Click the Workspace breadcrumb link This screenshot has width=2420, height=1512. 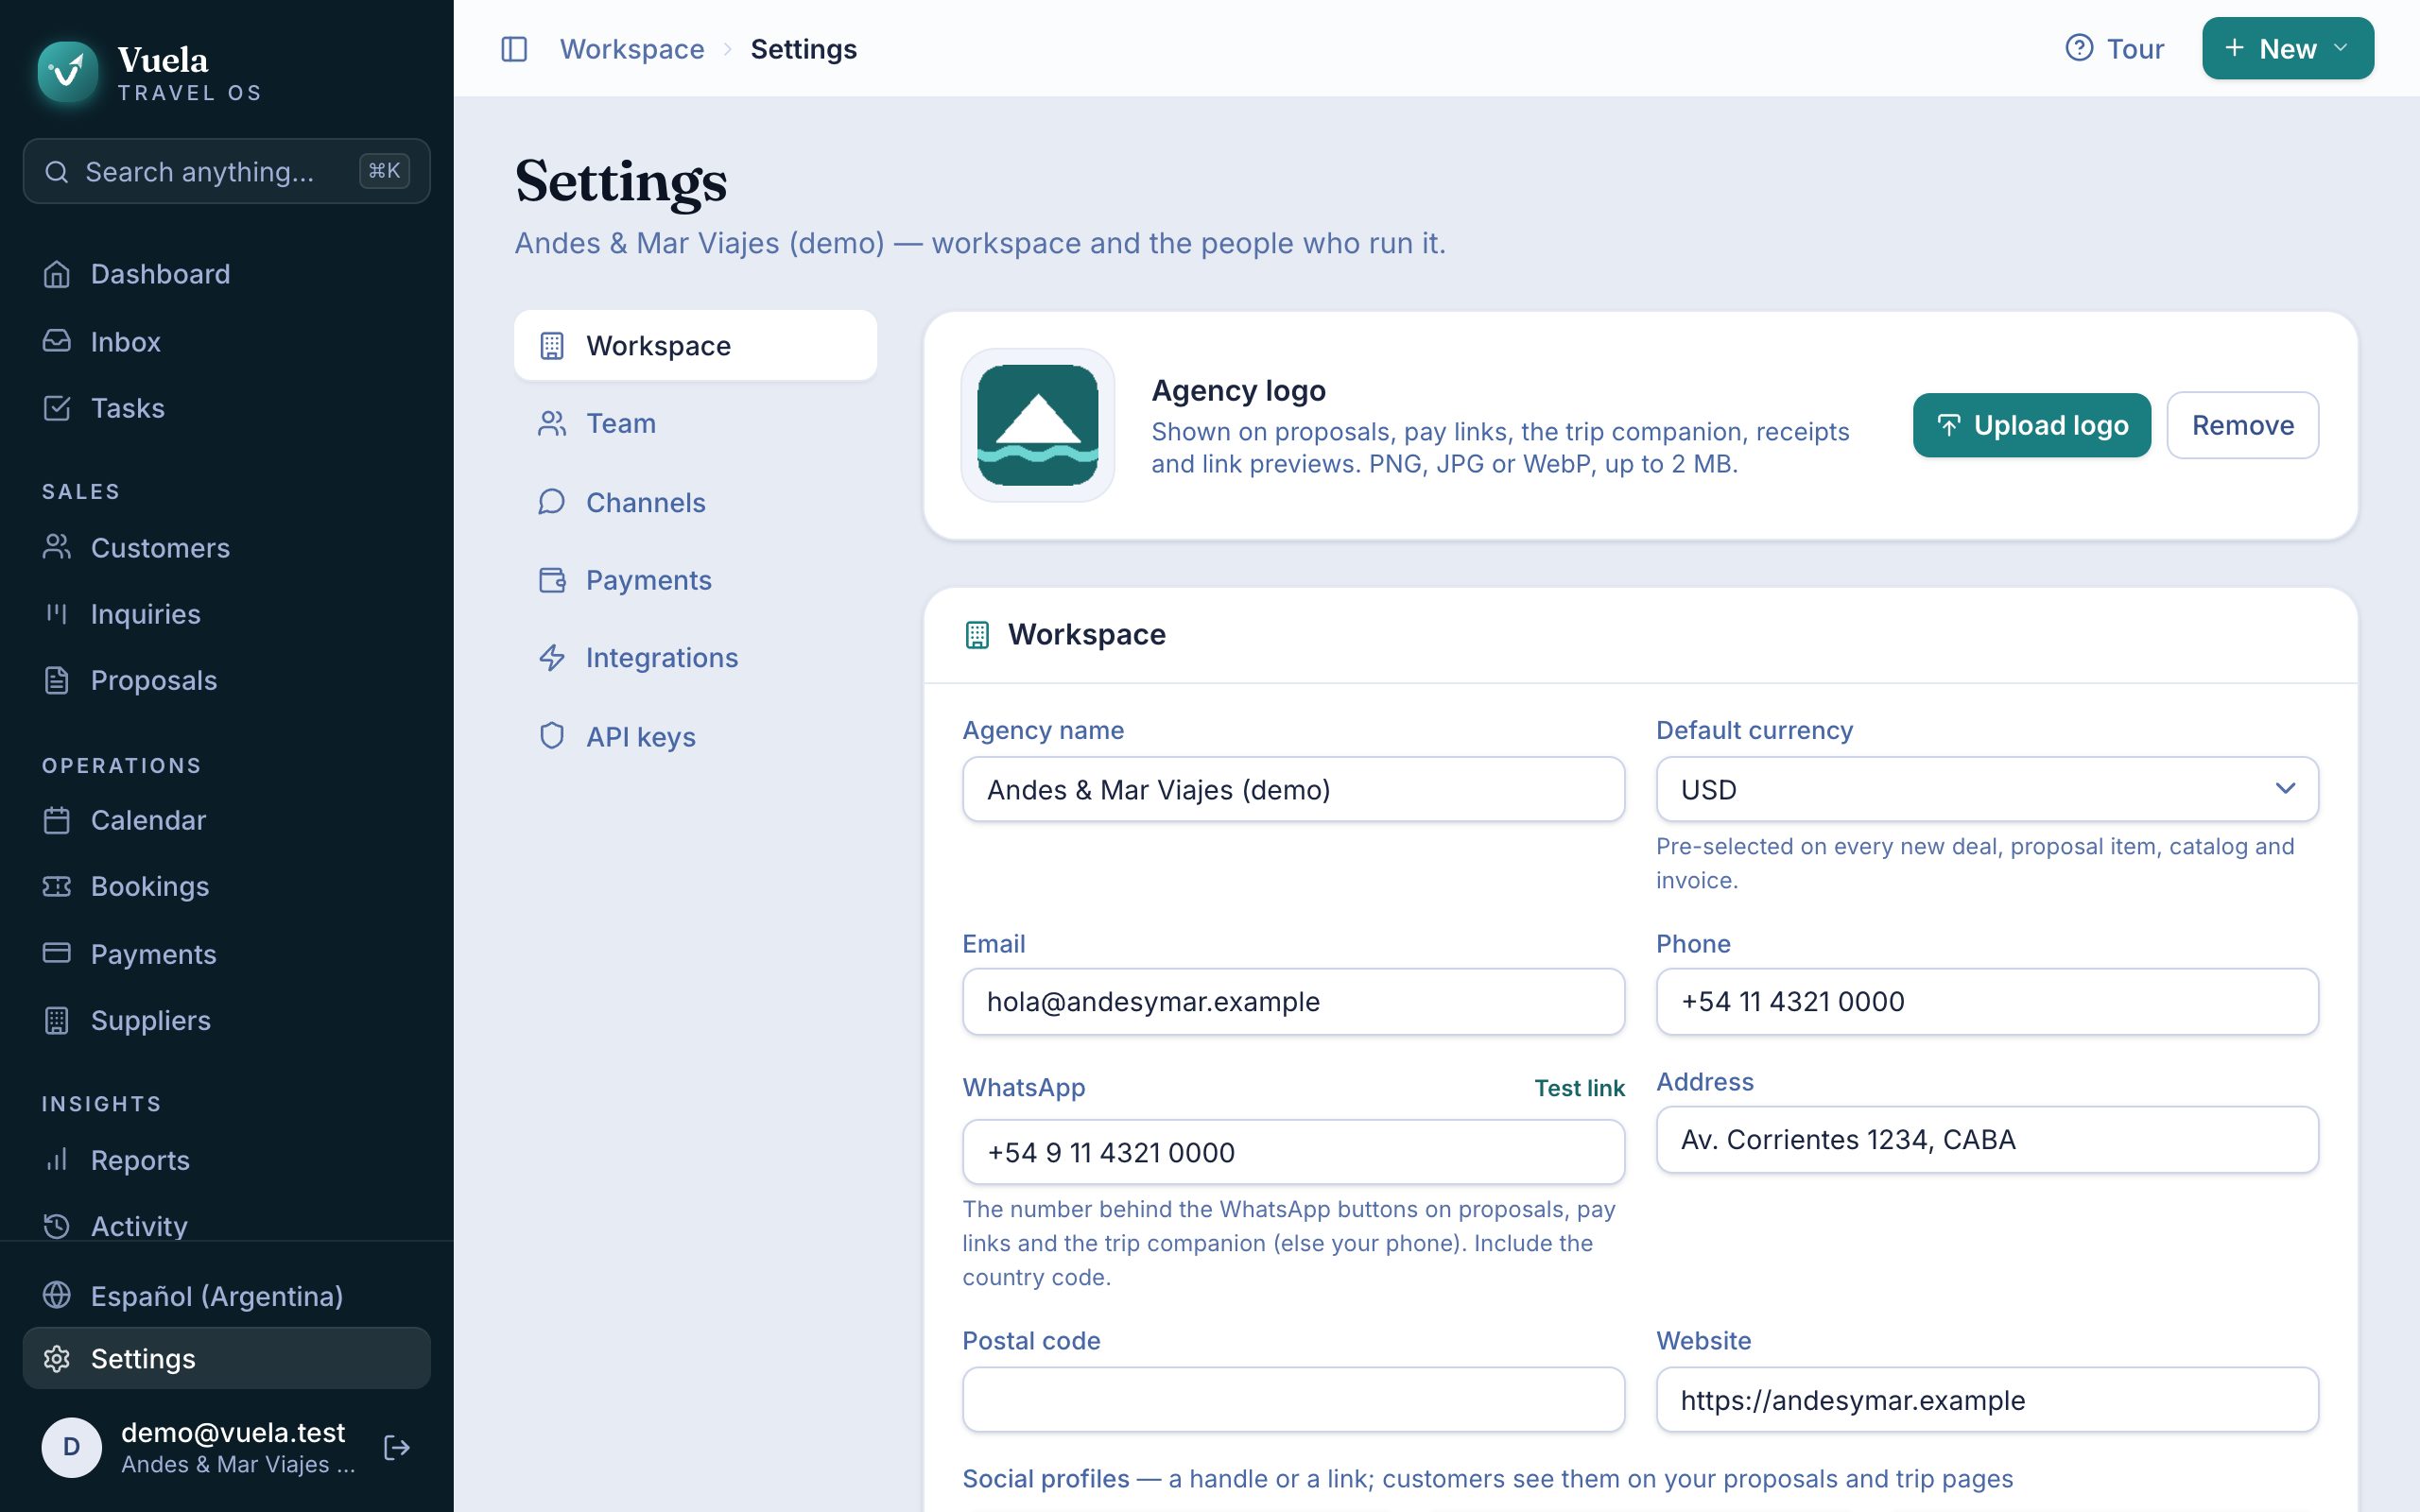point(632,49)
